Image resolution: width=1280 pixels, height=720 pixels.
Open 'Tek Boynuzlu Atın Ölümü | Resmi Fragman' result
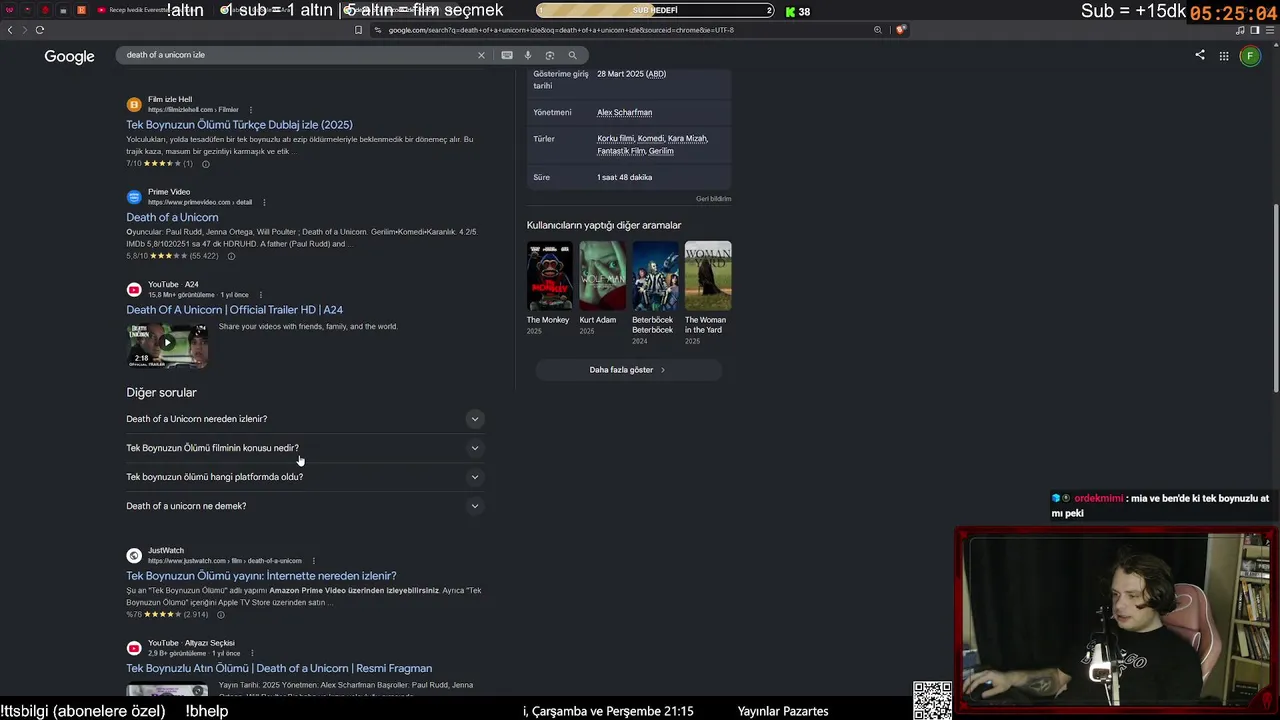click(x=279, y=668)
